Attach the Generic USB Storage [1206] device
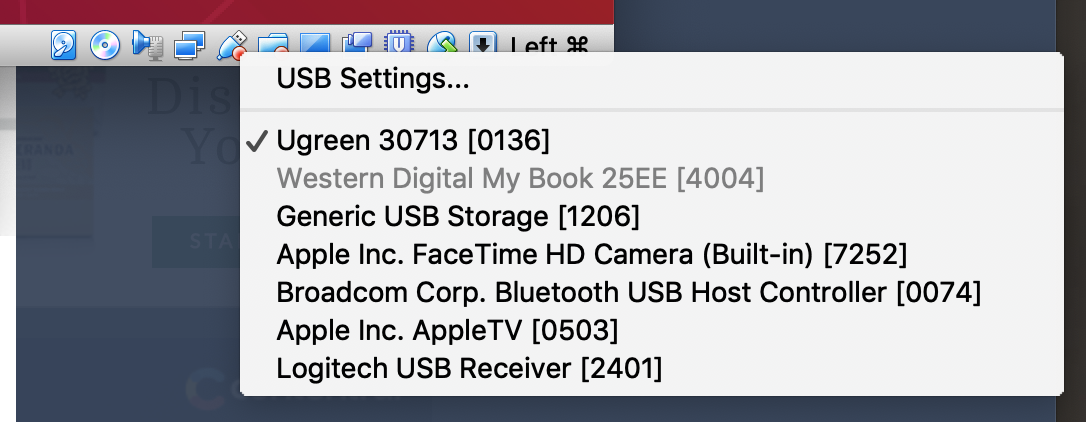This screenshot has height=422, width=1086. click(652, 217)
